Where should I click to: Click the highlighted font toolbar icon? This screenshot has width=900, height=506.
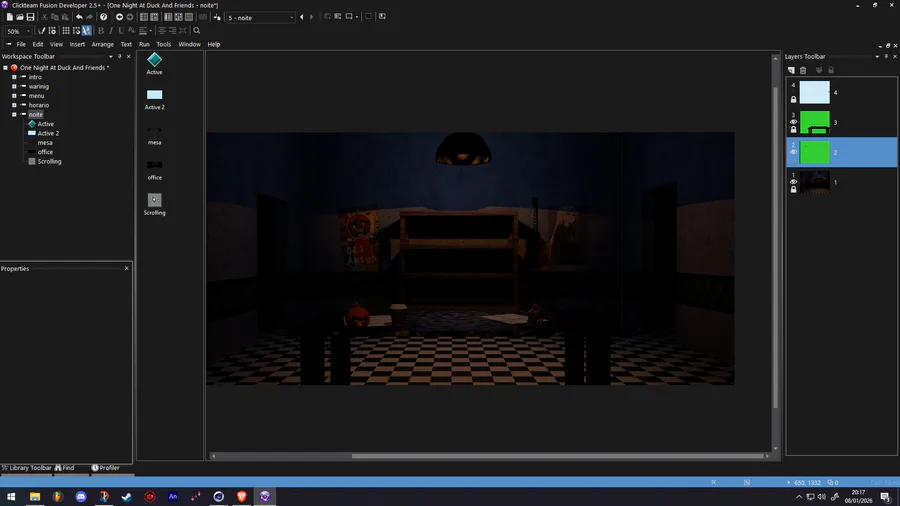click(87, 31)
